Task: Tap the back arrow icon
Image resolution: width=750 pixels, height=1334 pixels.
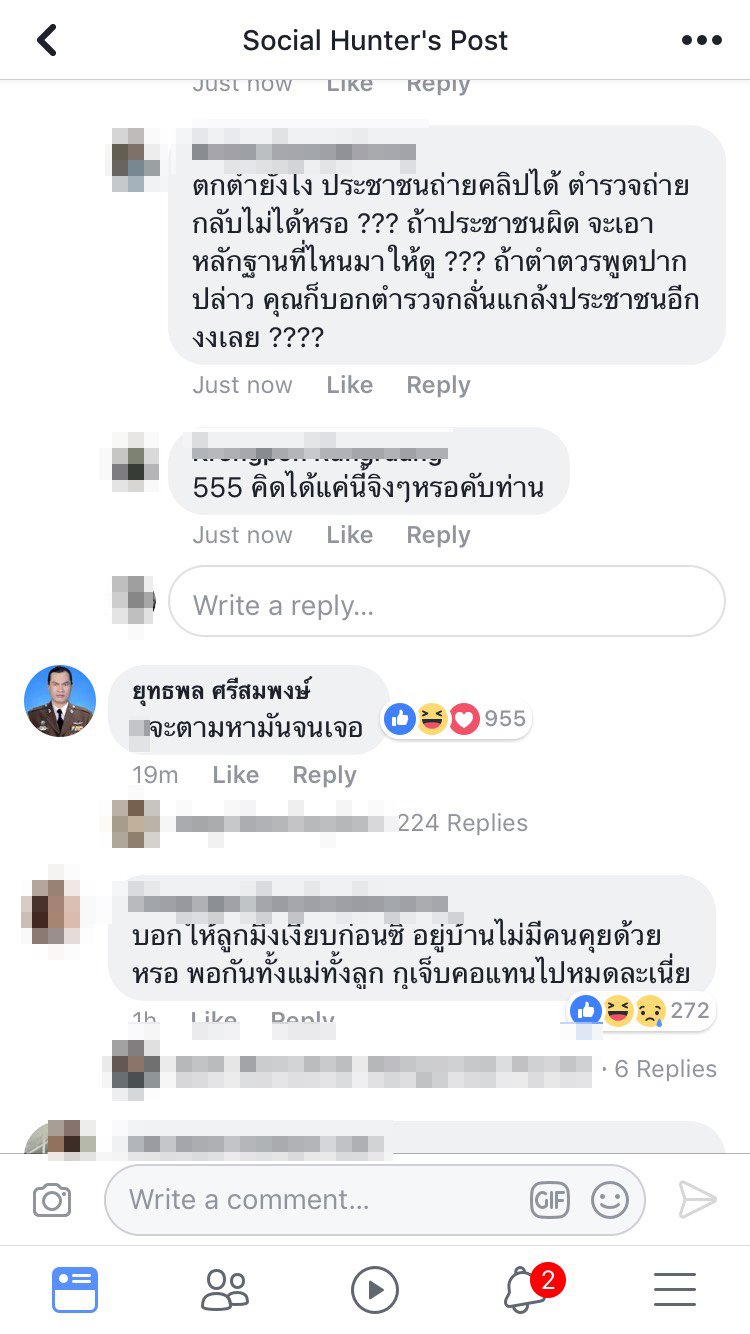Action: point(47,40)
